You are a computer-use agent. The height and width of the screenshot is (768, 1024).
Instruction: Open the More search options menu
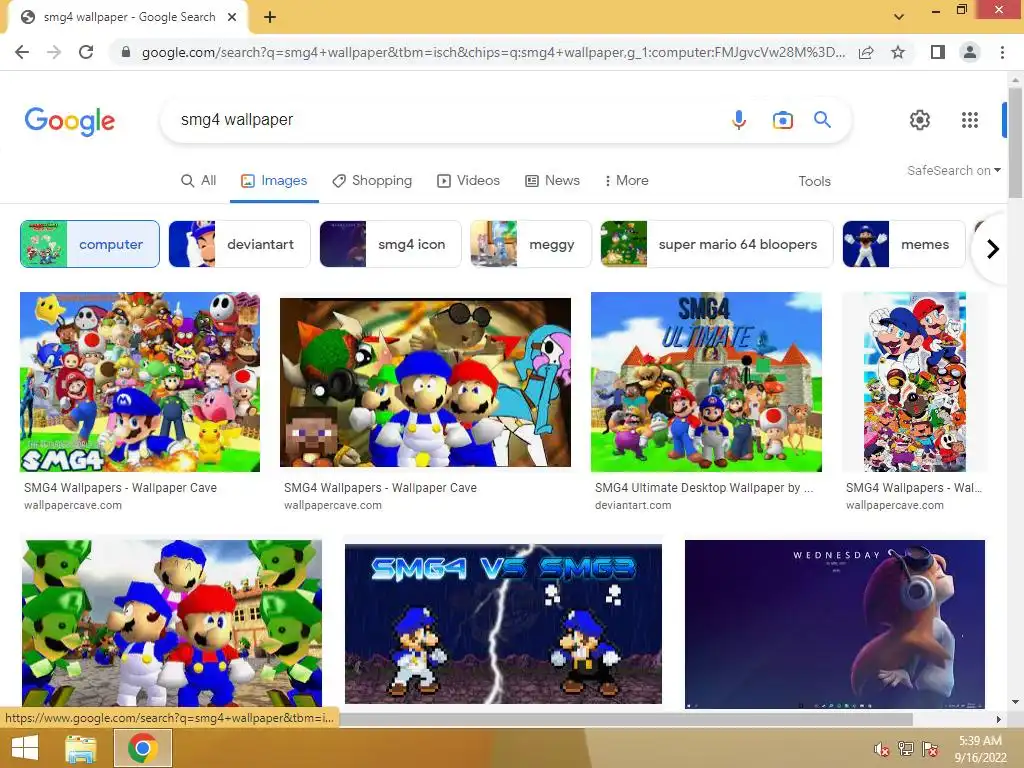pos(626,181)
